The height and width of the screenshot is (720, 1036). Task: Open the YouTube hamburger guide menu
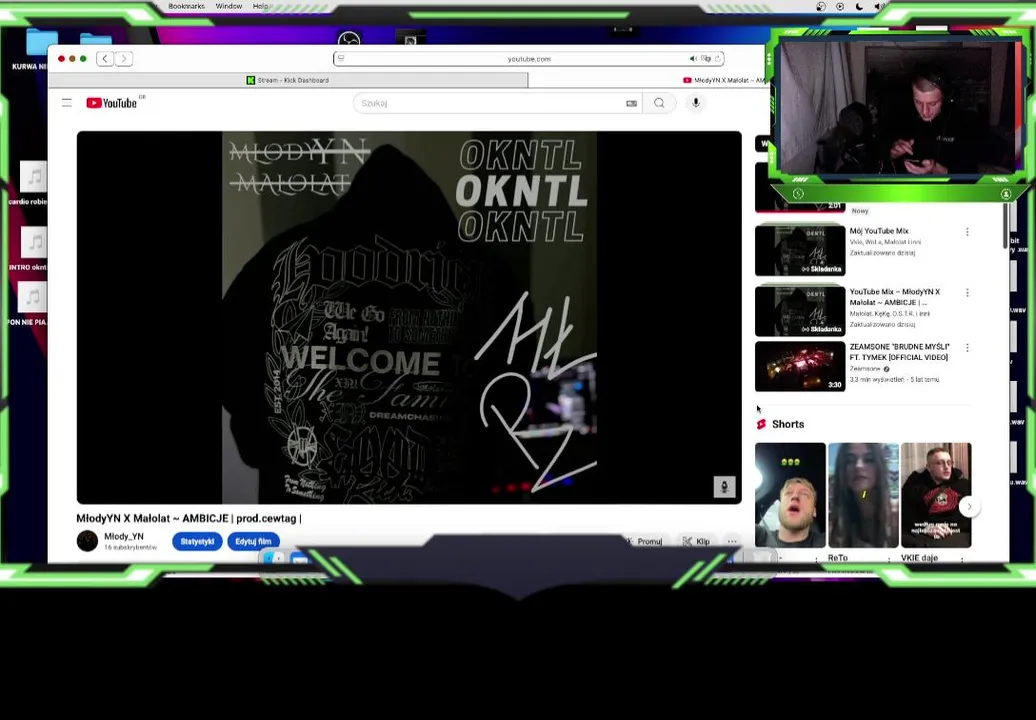point(67,103)
